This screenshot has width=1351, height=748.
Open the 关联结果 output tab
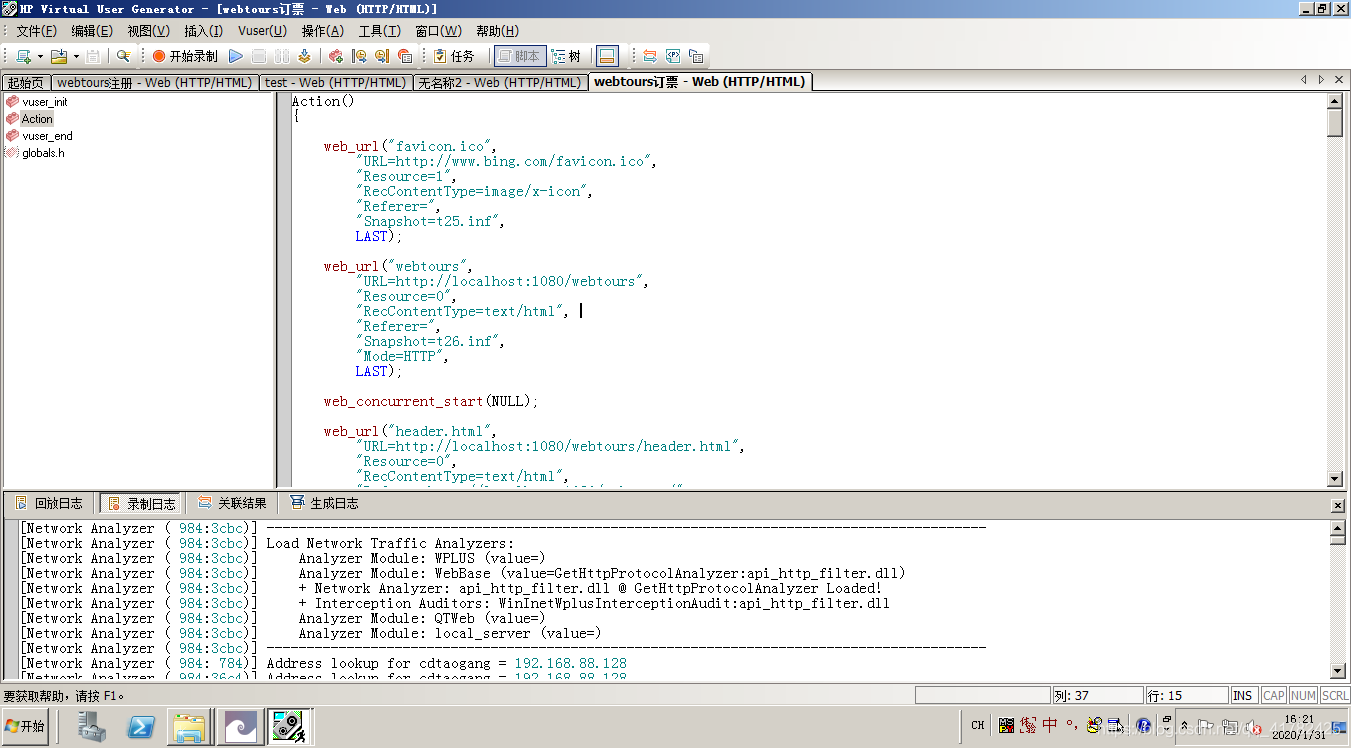(x=232, y=503)
